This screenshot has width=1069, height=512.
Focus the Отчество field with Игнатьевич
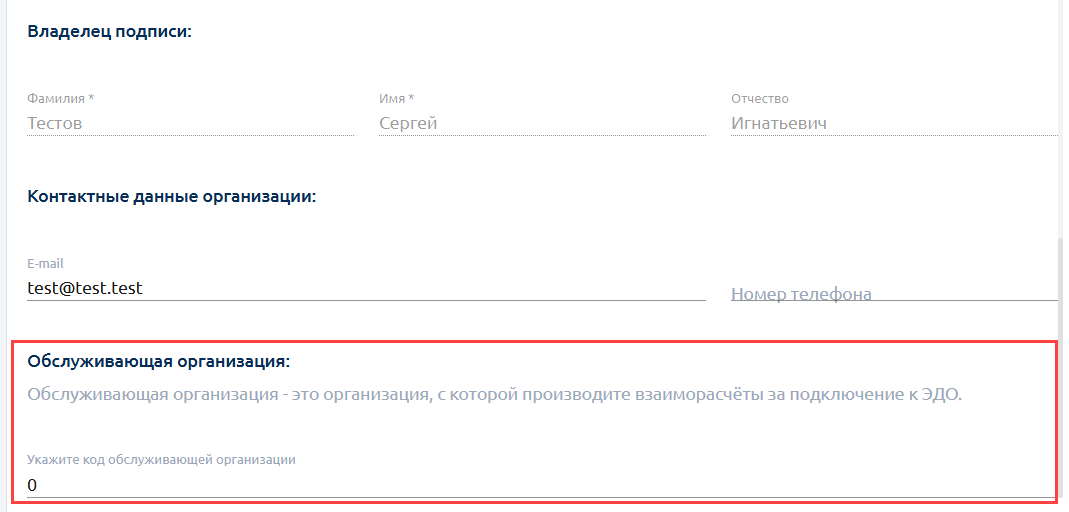tap(893, 124)
